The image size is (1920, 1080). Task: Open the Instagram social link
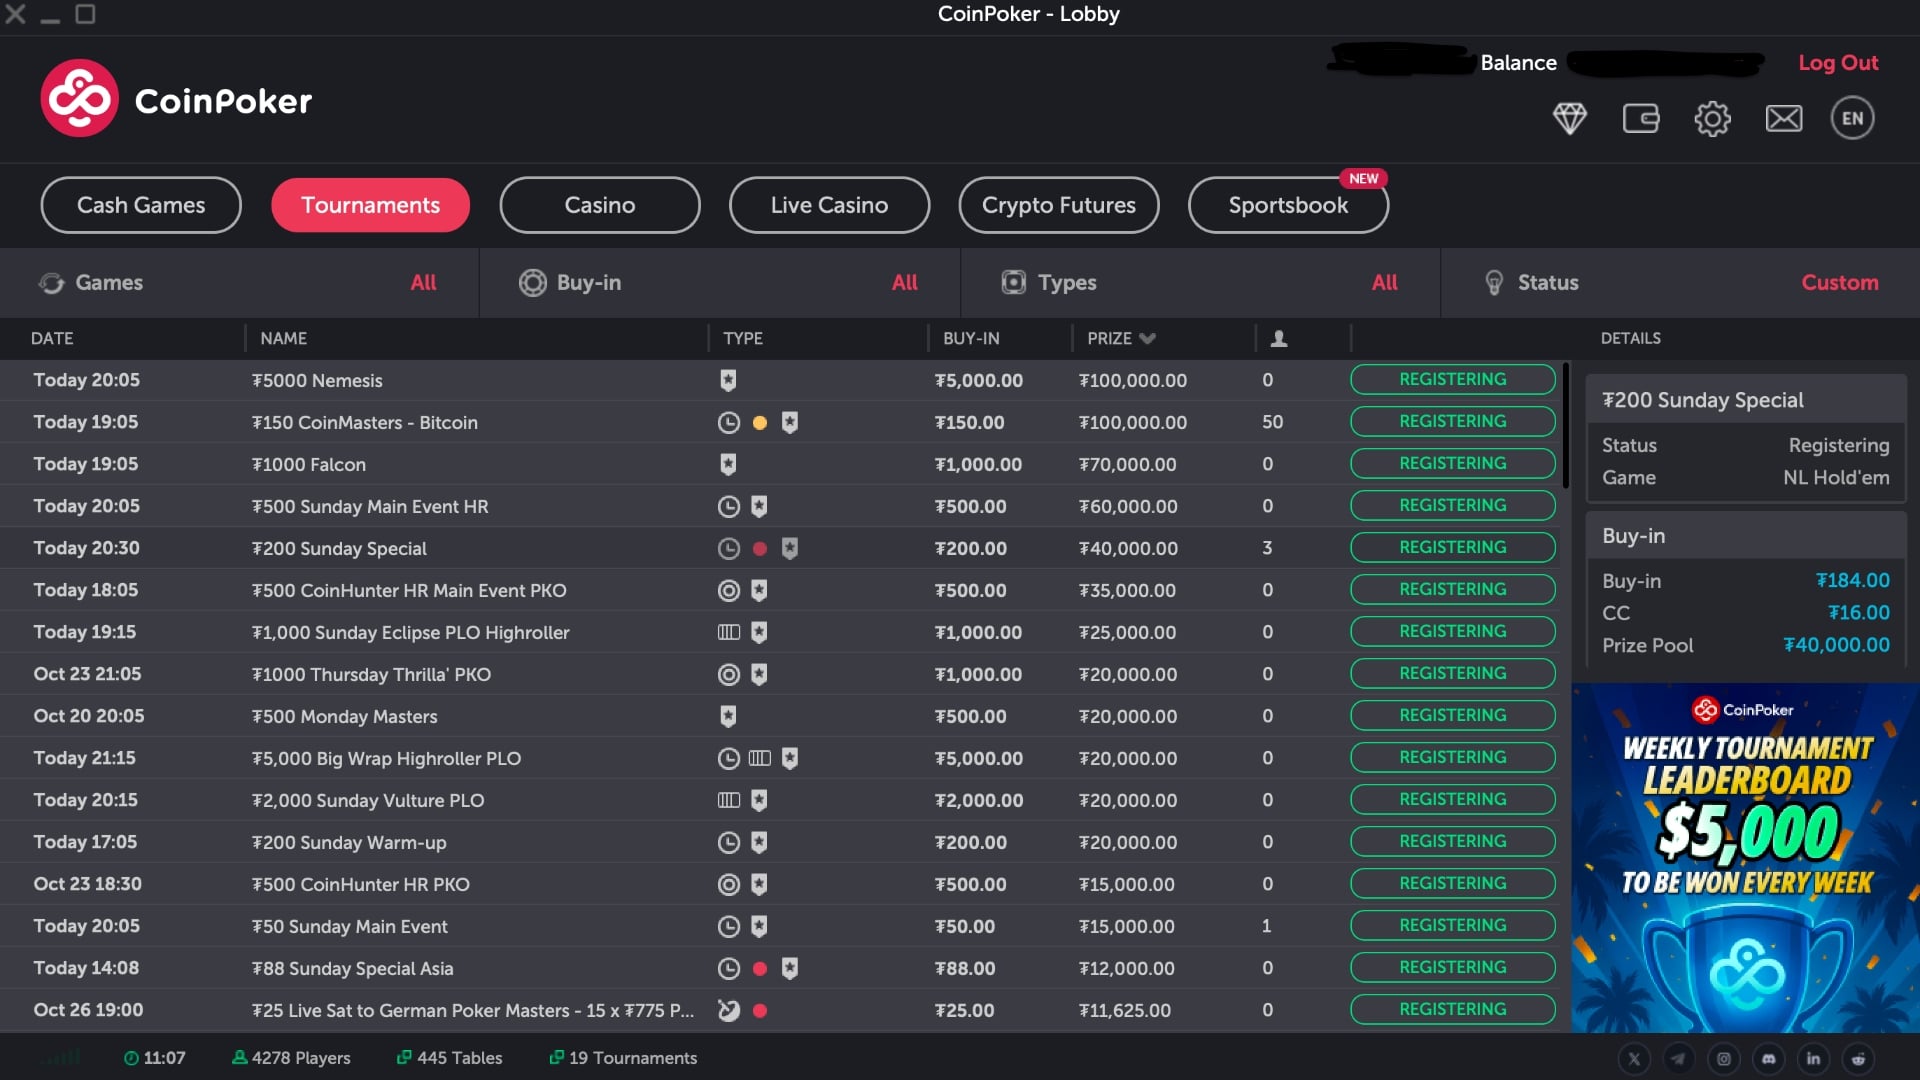point(1724,1058)
